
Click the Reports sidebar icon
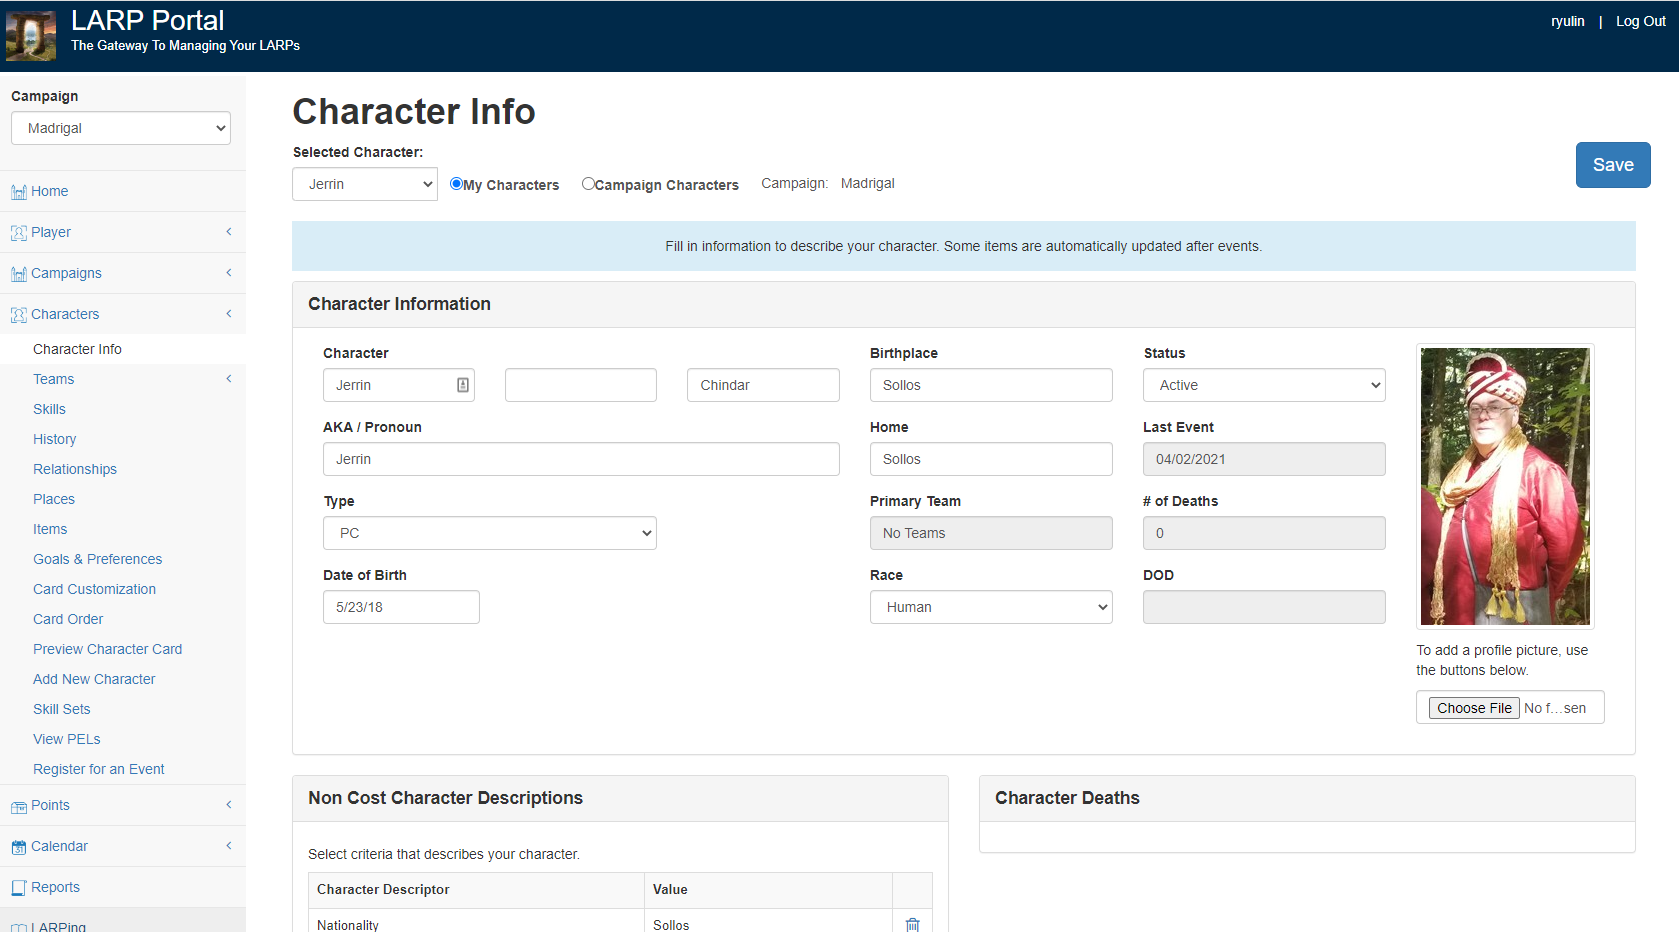point(18,888)
